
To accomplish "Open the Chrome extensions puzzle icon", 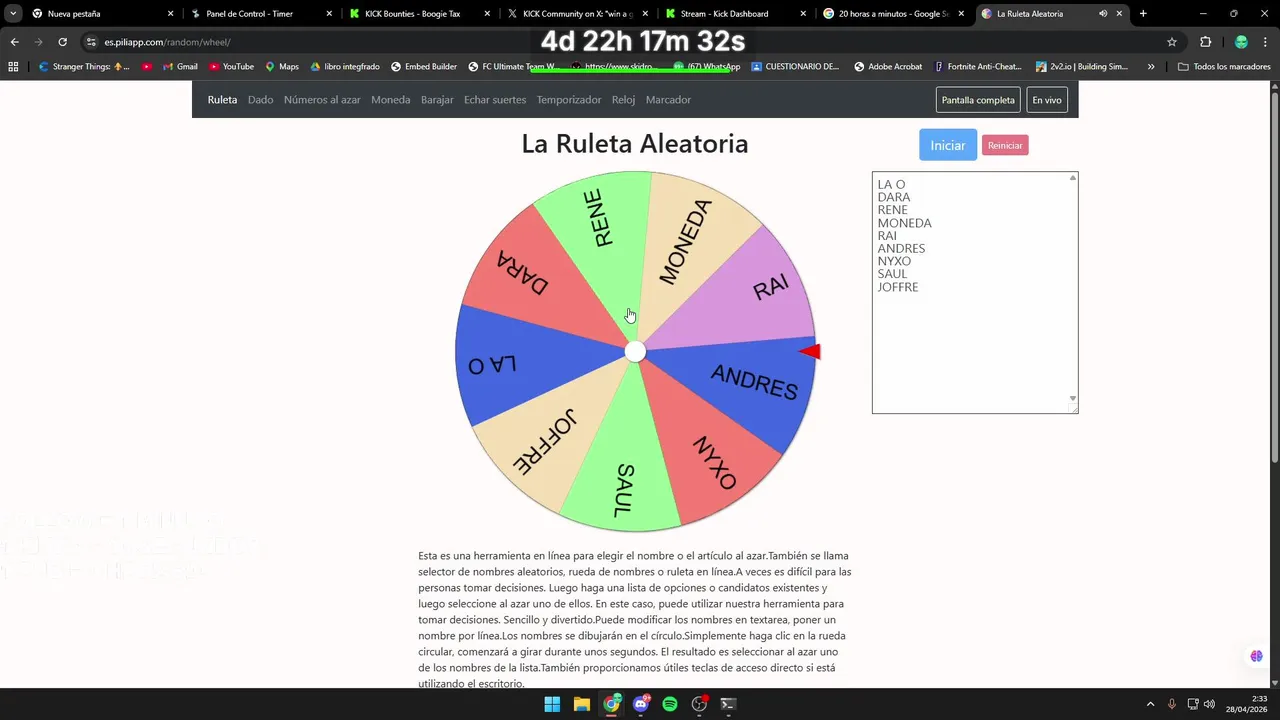I will 1205,42.
